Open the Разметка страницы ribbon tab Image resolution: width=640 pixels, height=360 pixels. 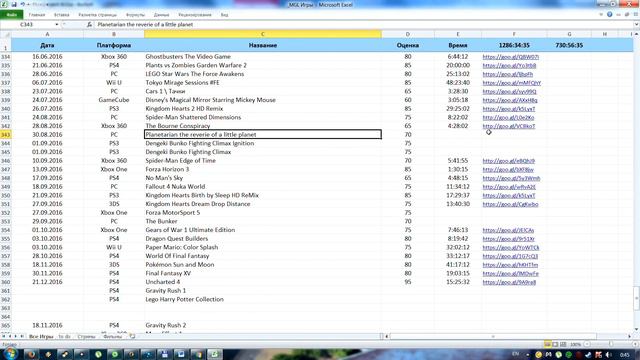[x=98, y=15]
